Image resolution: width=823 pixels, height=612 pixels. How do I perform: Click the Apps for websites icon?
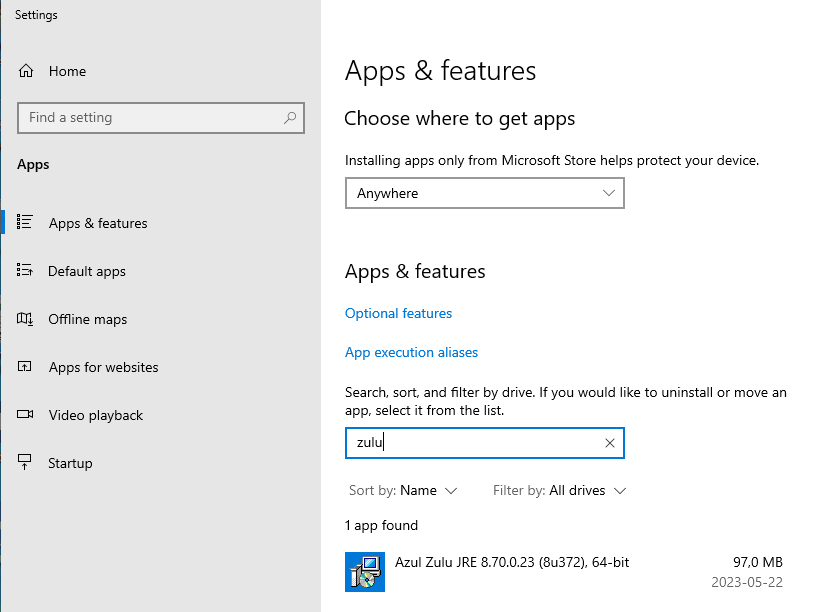point(26,367)
